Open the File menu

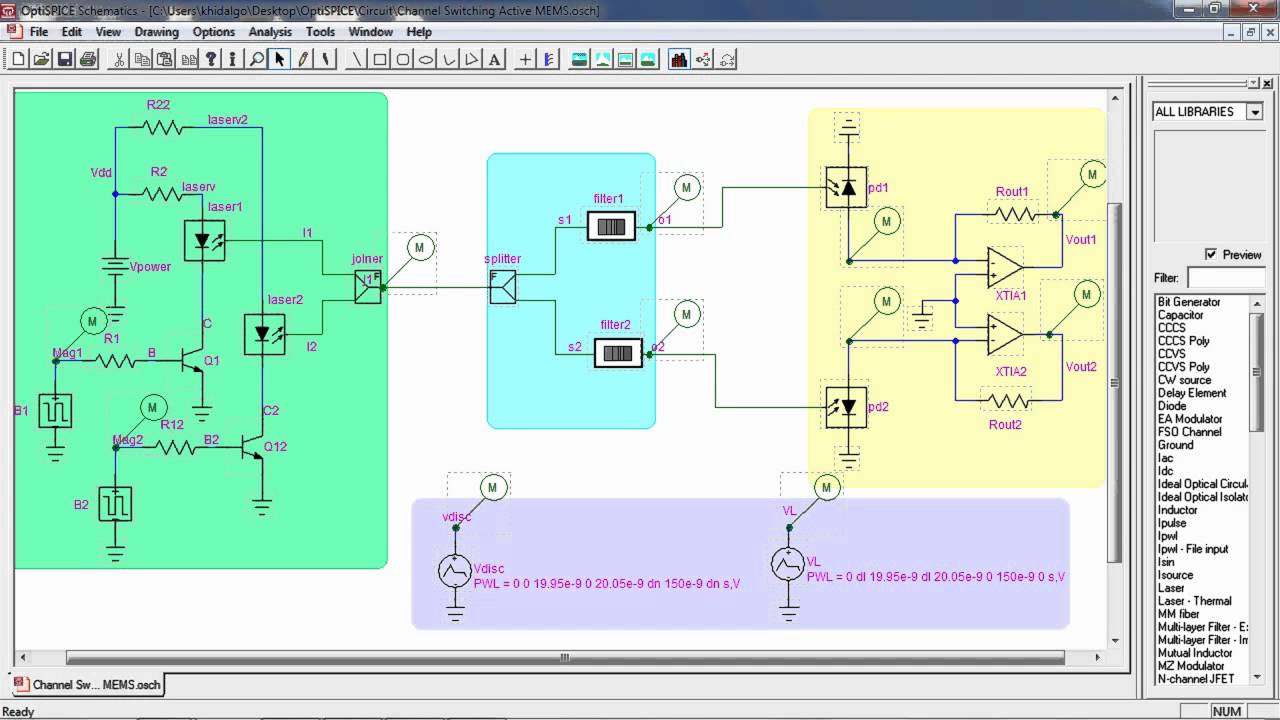point(38,32)
